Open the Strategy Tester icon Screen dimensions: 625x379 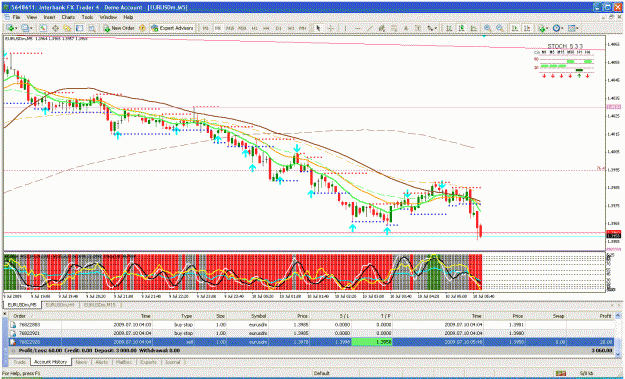(x=92, y=28)
